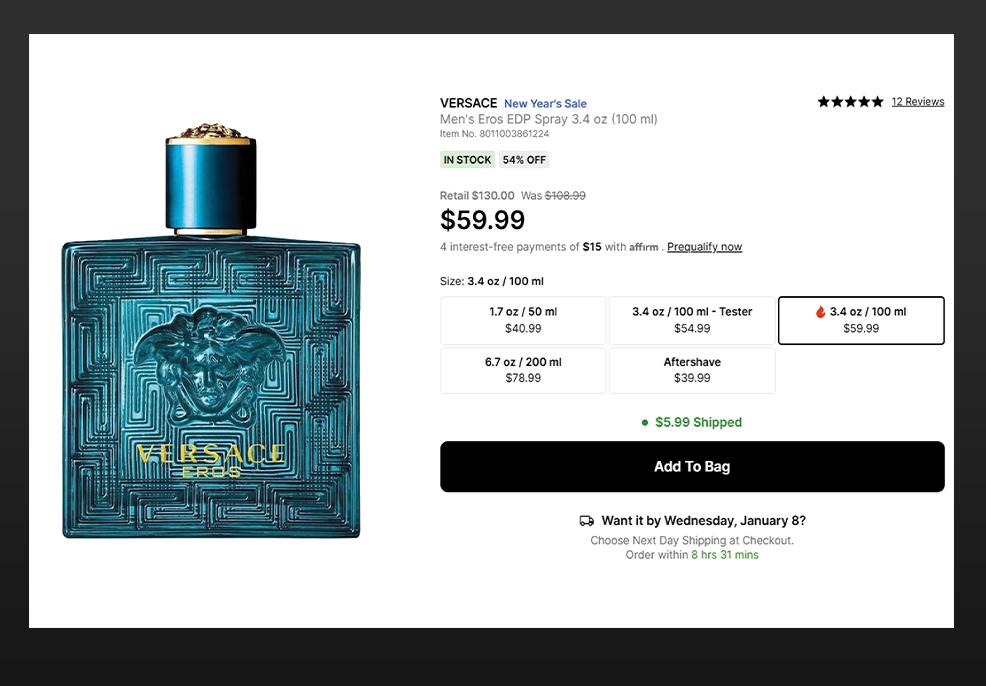The height and width of the screenshot is (686, 986).
Task: Select the 1.7 oz / 50 ml size
Action: (523, 320)
